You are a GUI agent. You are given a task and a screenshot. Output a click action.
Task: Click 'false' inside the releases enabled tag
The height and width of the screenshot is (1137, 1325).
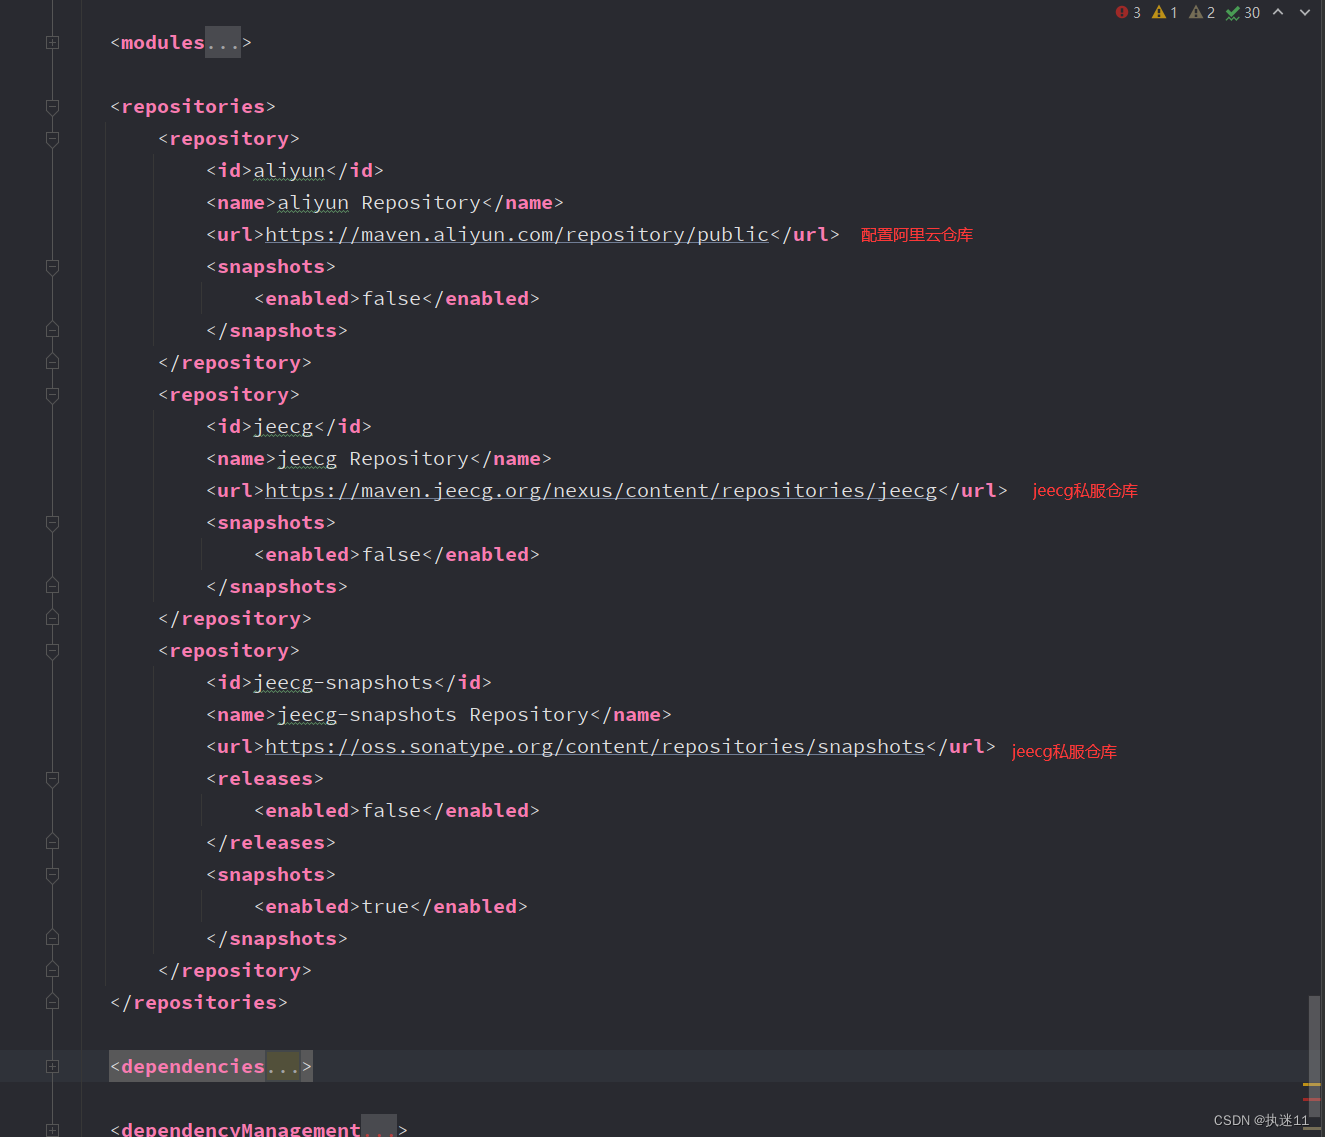391,811
